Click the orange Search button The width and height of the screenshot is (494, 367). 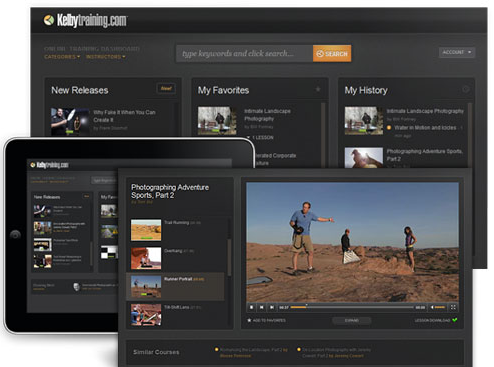tap(332, 53)
